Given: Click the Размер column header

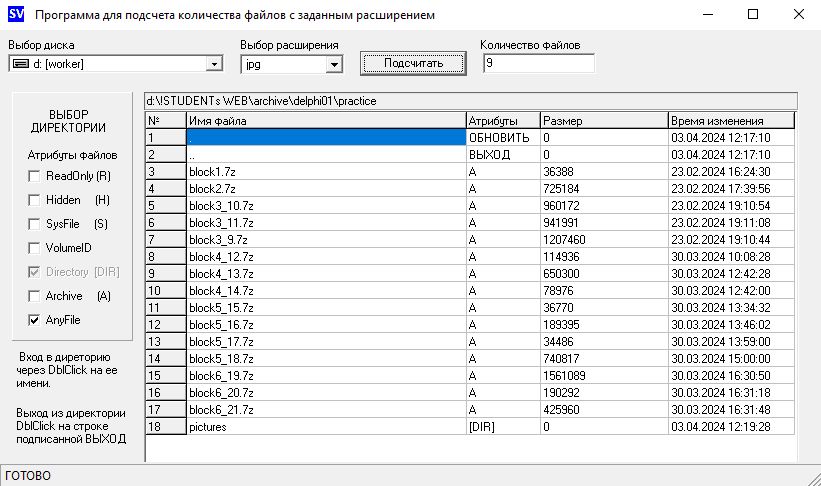Looking at the screenshot, I should click(x=603, y=121).
